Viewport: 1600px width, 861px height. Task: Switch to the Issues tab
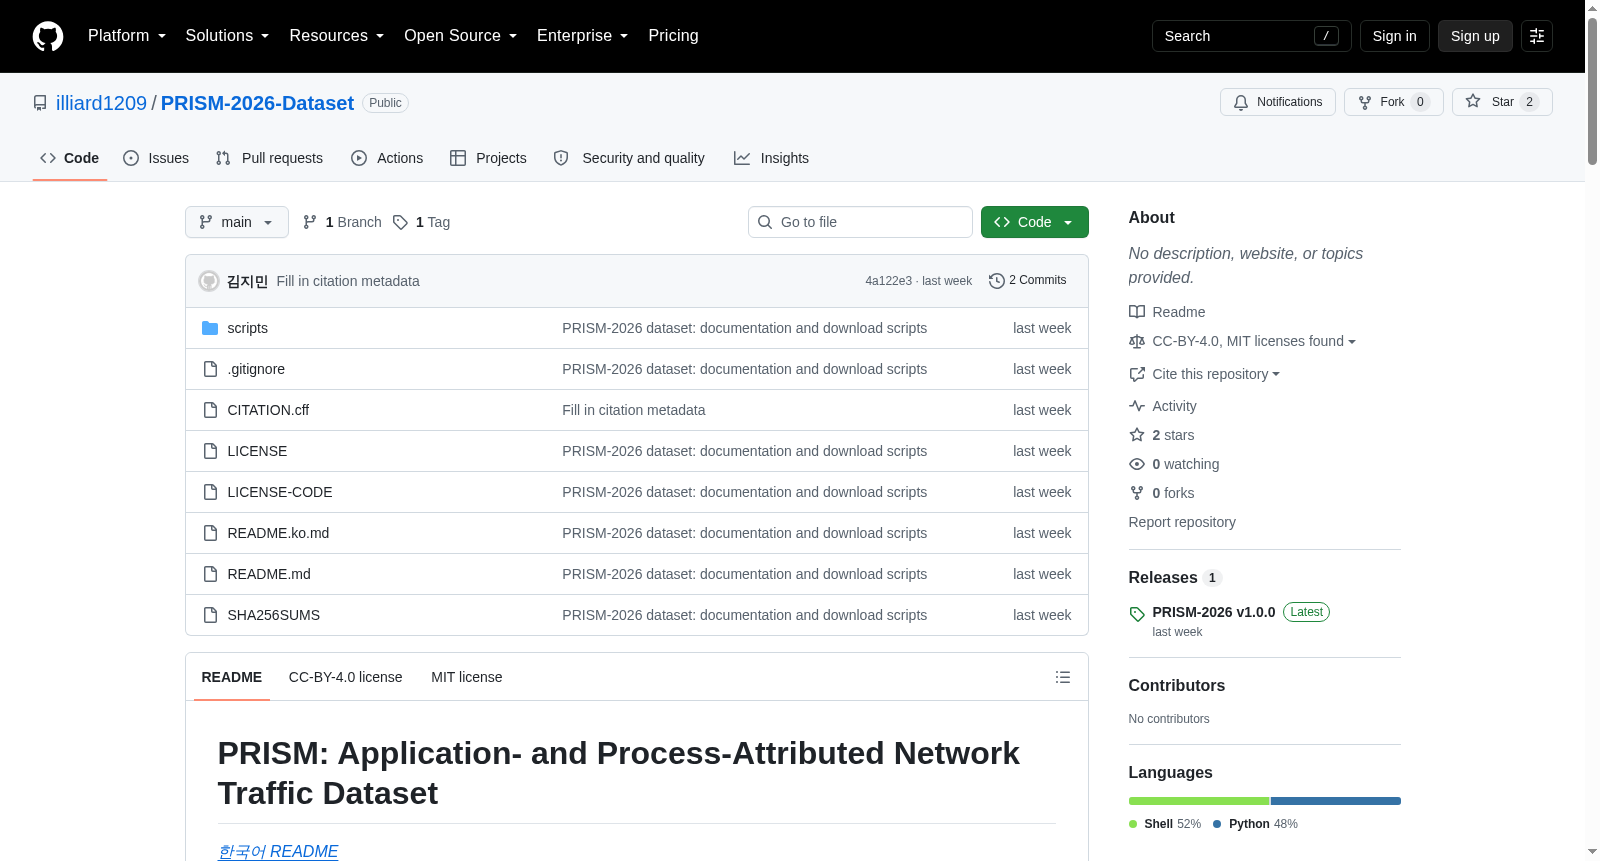click(156, 158)
